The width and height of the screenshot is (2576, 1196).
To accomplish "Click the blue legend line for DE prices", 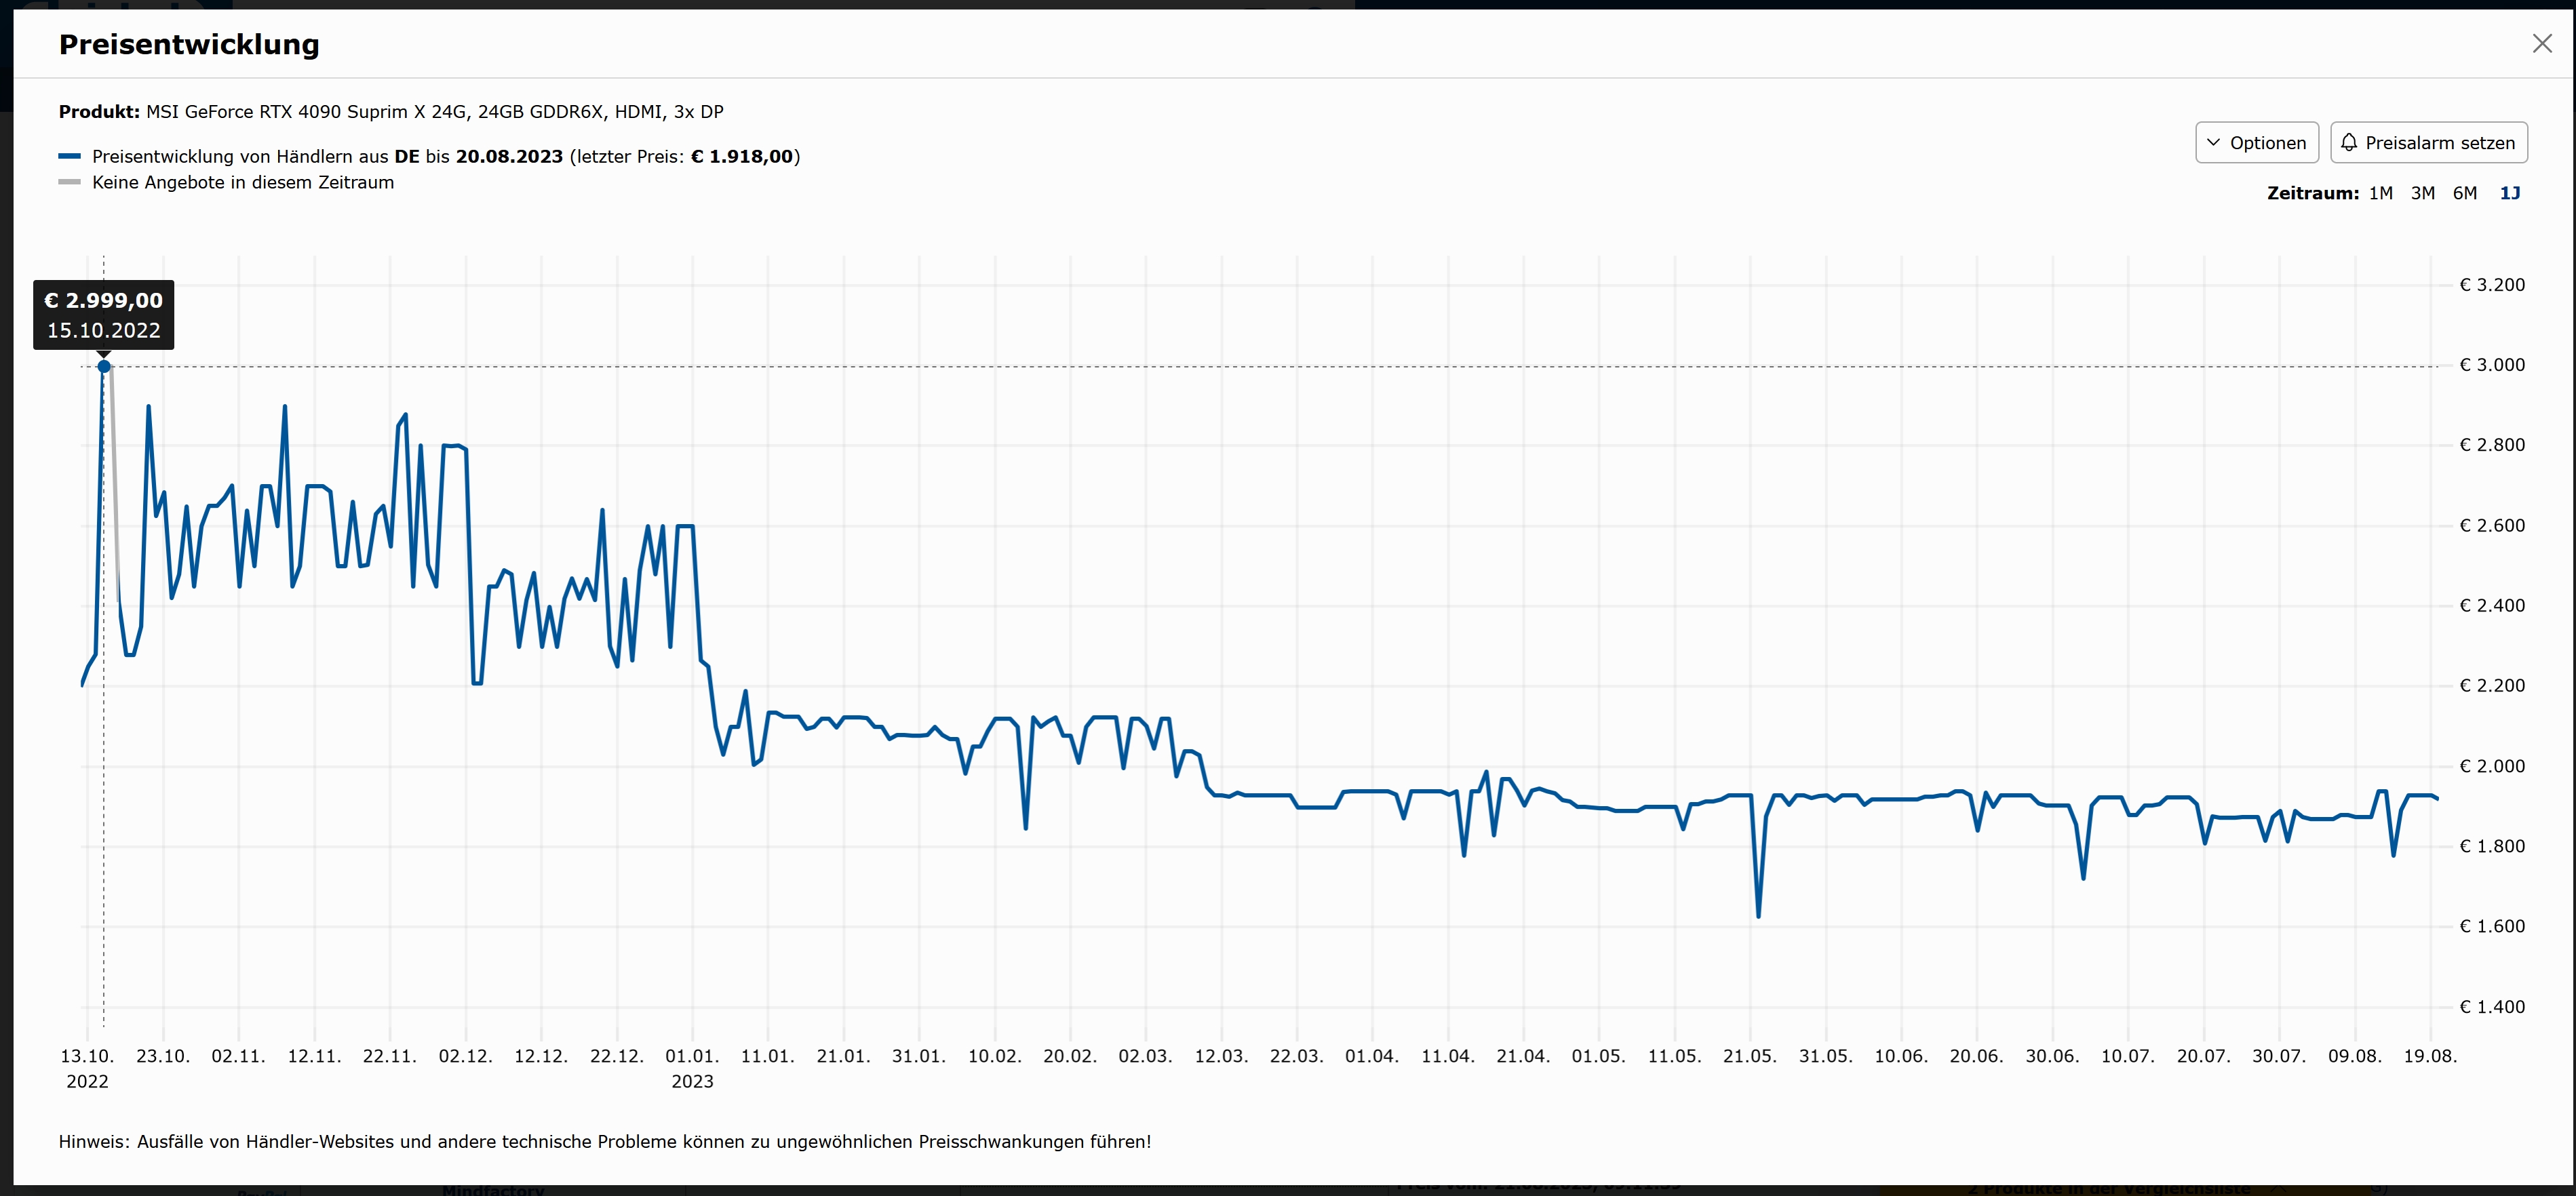I will click(x=69, y=157).
